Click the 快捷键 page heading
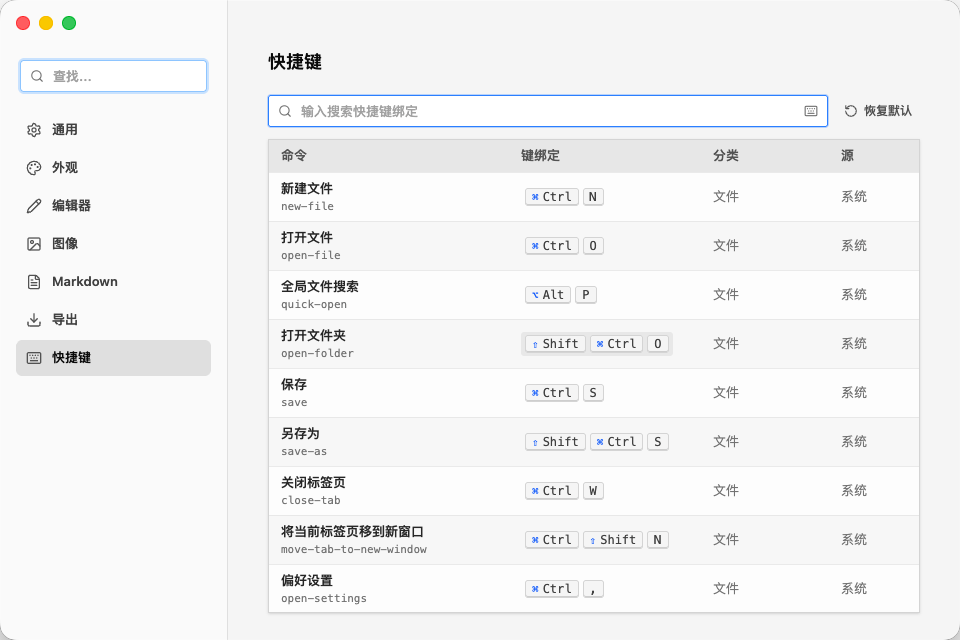 [295, 62]
